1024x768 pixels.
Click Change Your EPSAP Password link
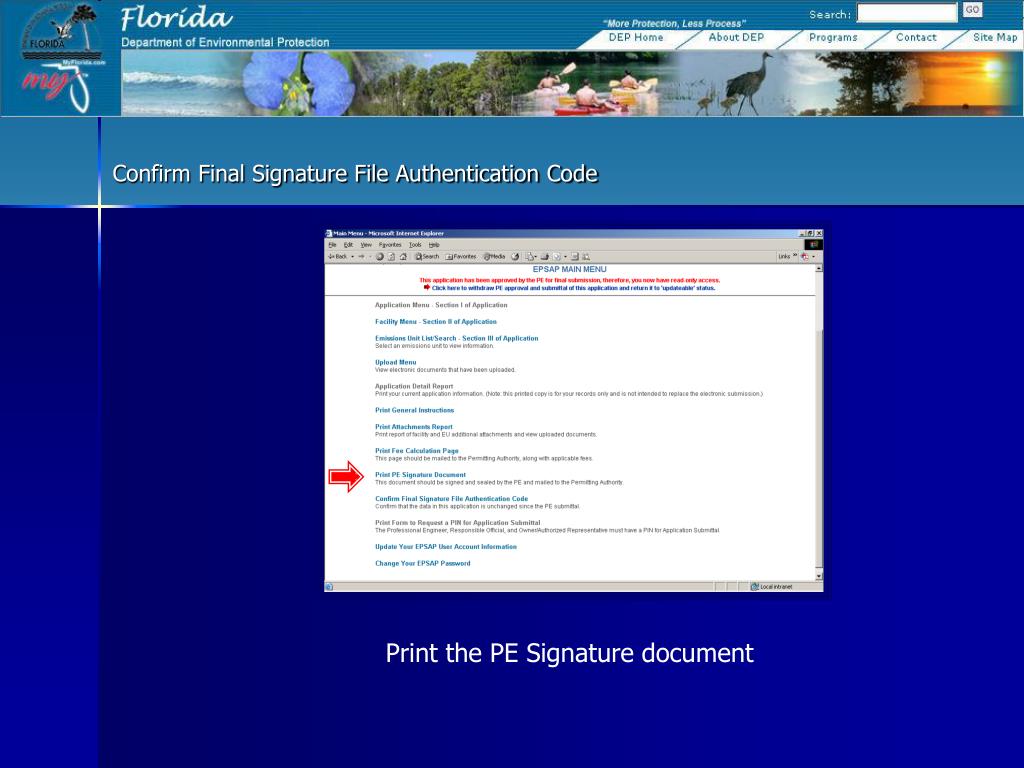pyautogui.click(x=423, y=564)
